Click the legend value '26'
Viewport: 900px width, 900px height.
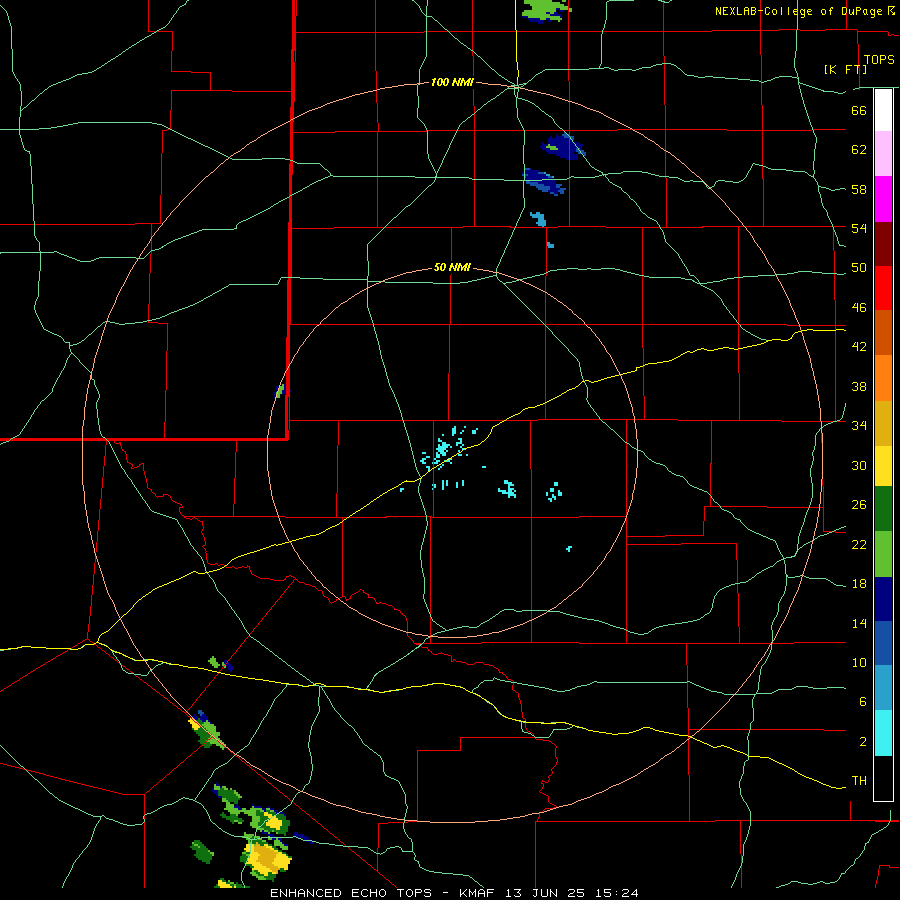click(x=859, y=505)
